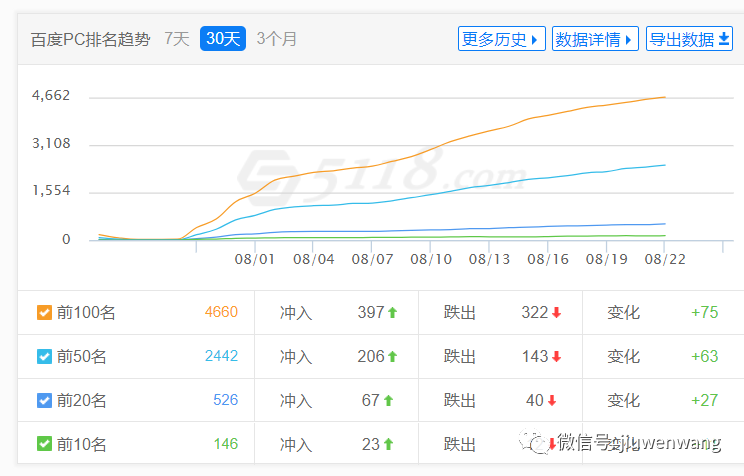Click green up arrow next to 67
Viewport: 744px width, 476px height.
(389, 401)
